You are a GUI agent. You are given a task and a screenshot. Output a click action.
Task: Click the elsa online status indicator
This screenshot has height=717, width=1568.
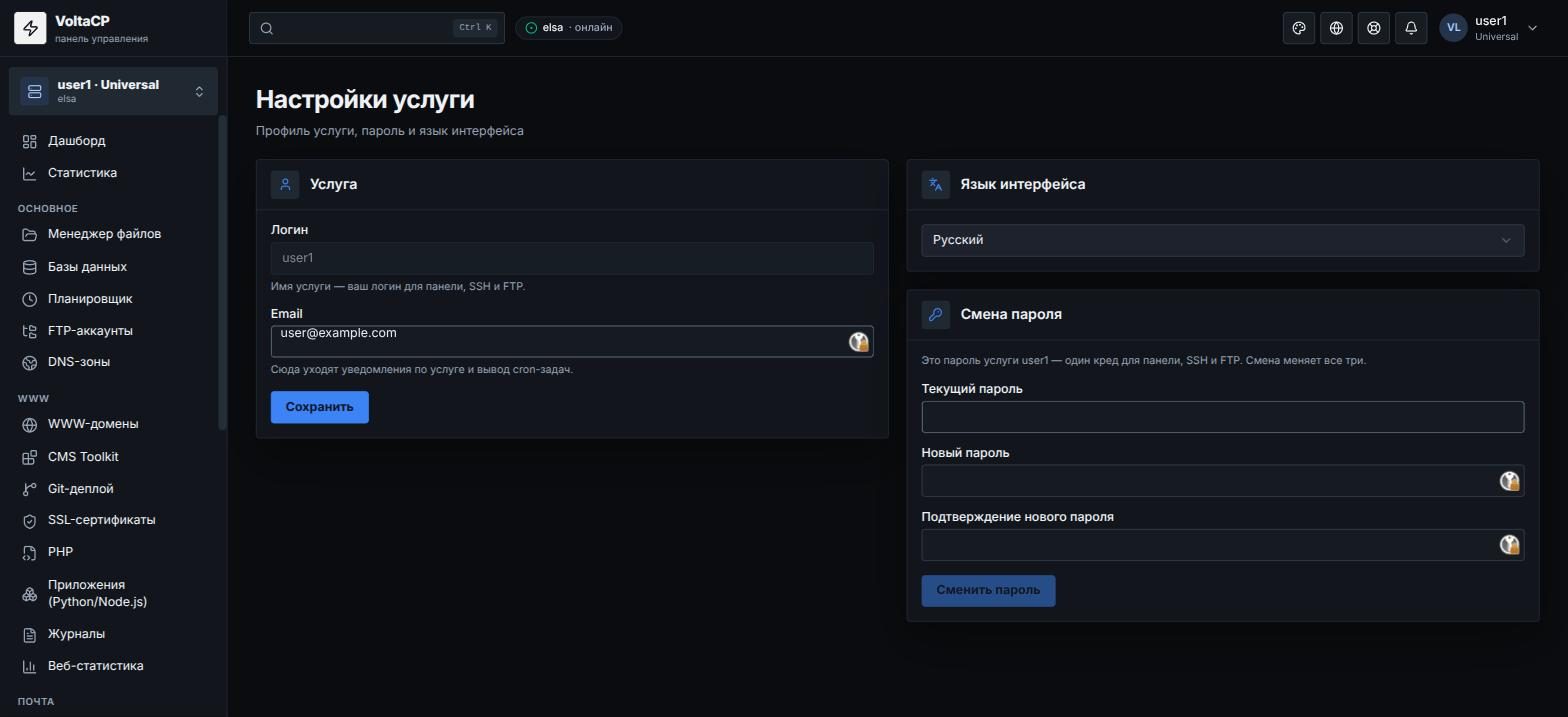tap(569, 28)
